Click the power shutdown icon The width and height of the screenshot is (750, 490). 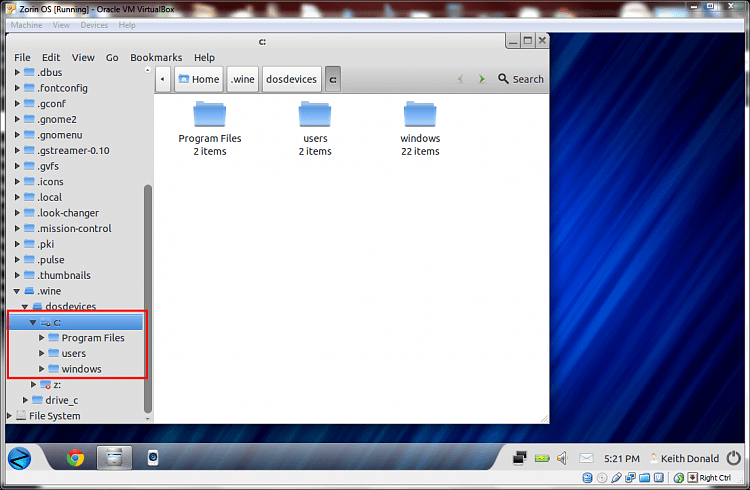[x=734, y=458]
